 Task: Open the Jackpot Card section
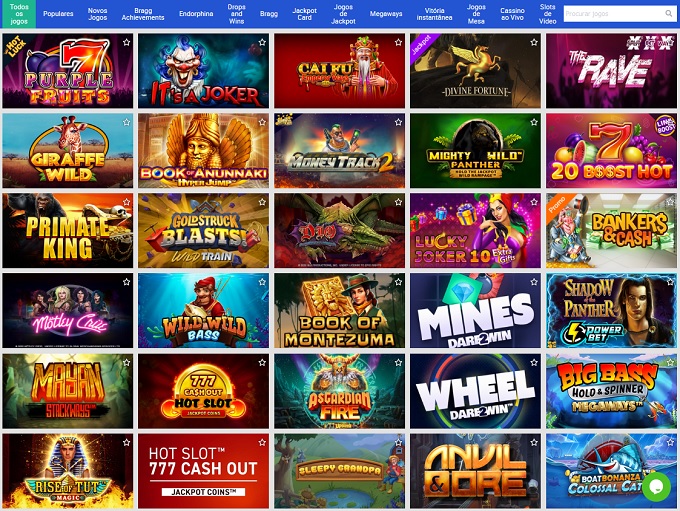[304, 14]
